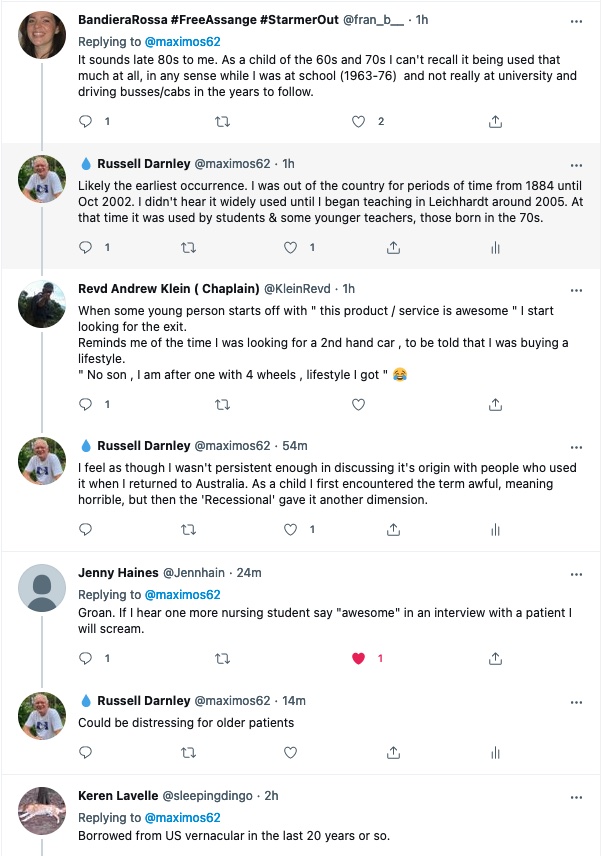Click Jenny Haines's default avatar
The width and height of the screenshot is (604, 856).
43,588
